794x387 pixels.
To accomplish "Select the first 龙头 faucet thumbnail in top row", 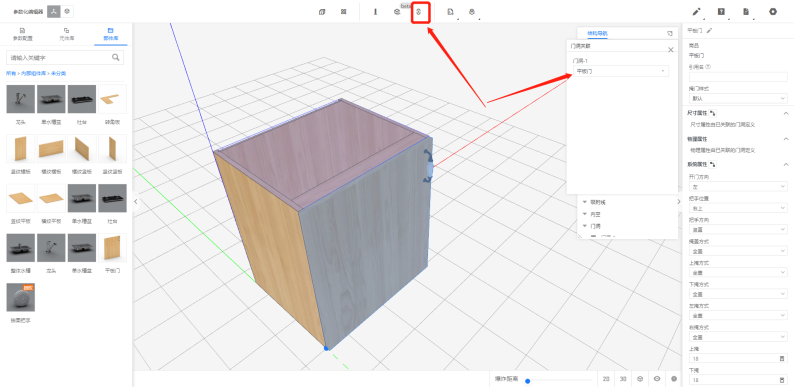I will (21, 99).
